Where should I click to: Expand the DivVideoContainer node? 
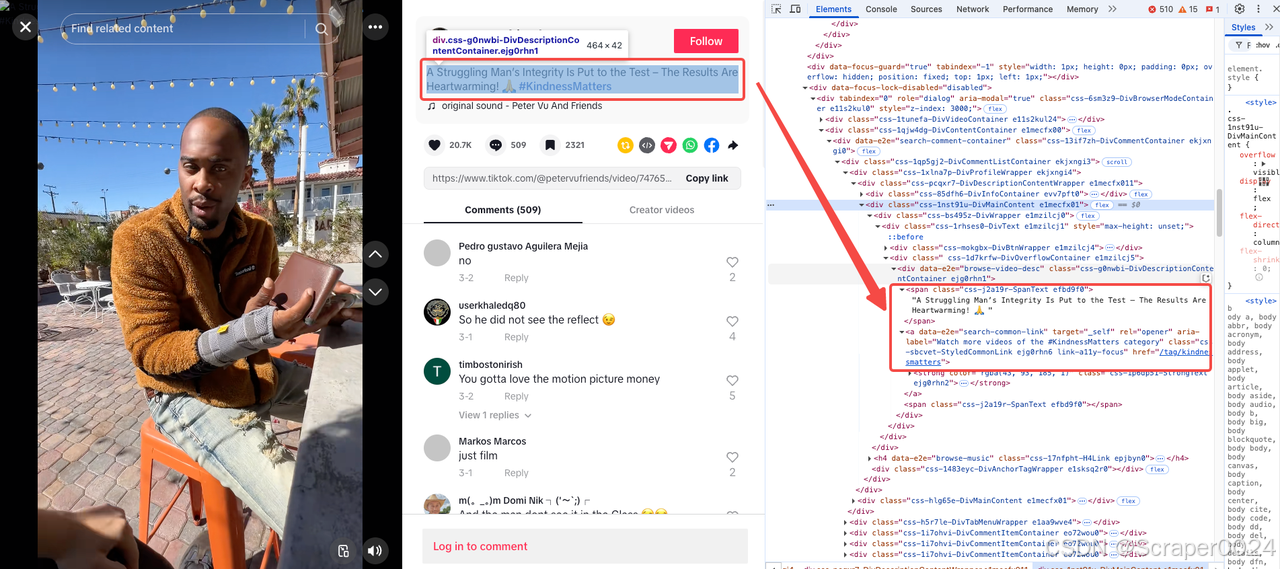[x=822, y=120]
